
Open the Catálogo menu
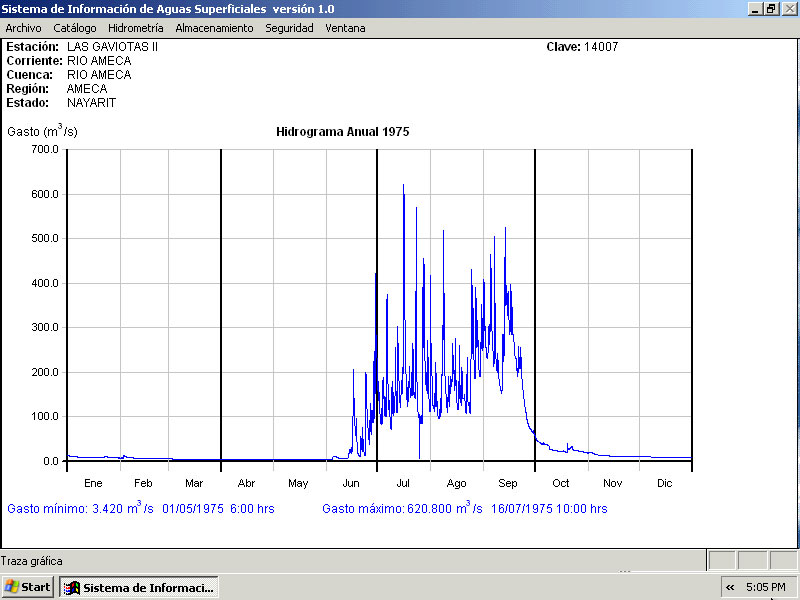click(75, 28)
